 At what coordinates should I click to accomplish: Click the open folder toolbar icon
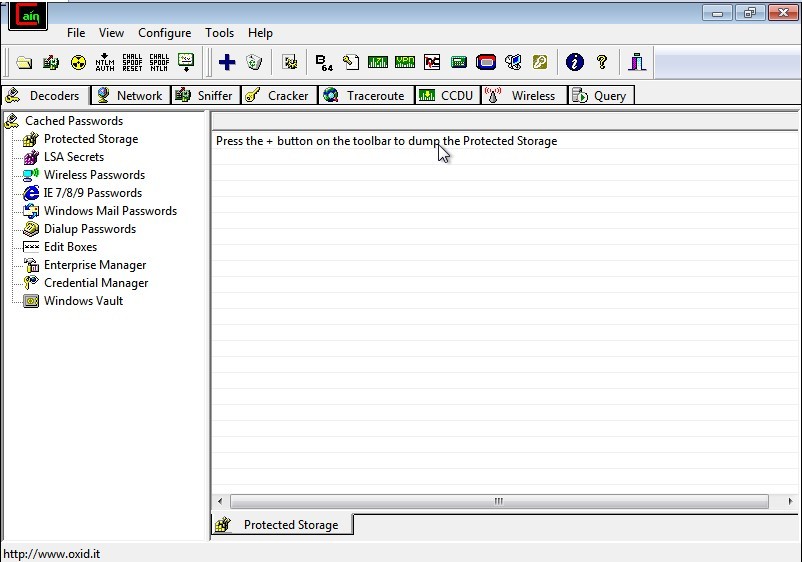24,62
